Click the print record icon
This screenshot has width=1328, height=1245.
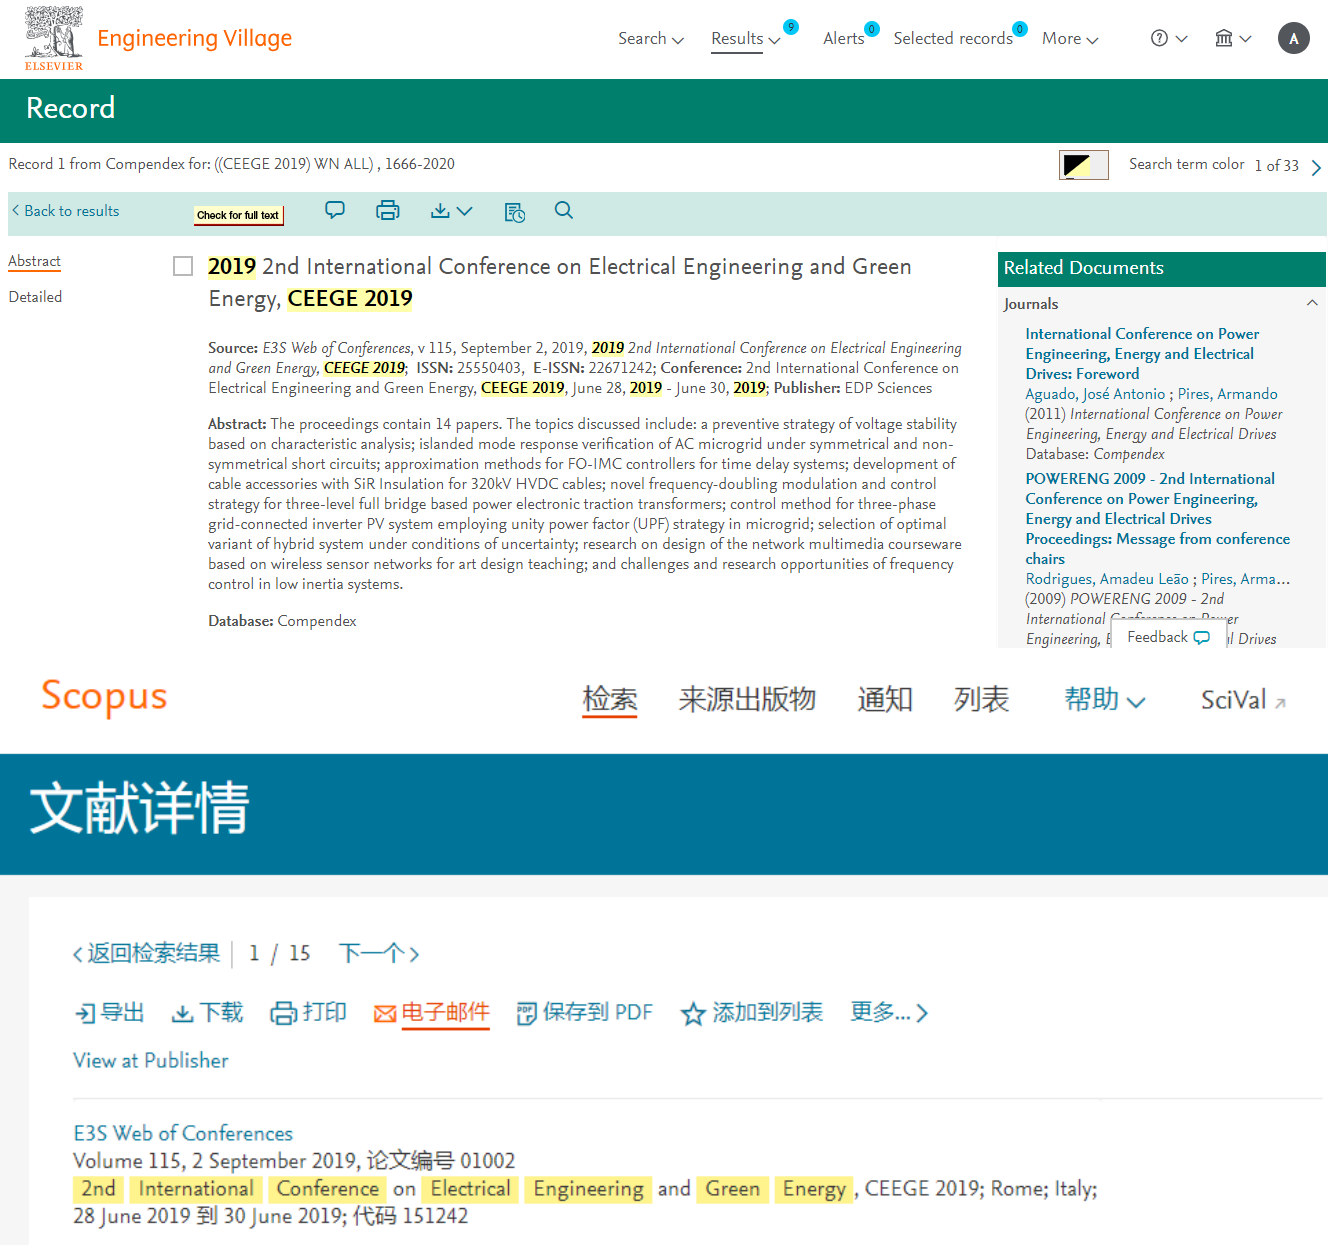pyautogui.click(x=387, y=211)
